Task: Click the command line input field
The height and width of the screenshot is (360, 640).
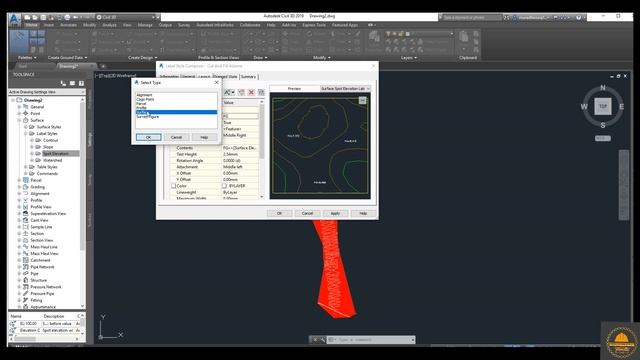Action: pos(371,340)
